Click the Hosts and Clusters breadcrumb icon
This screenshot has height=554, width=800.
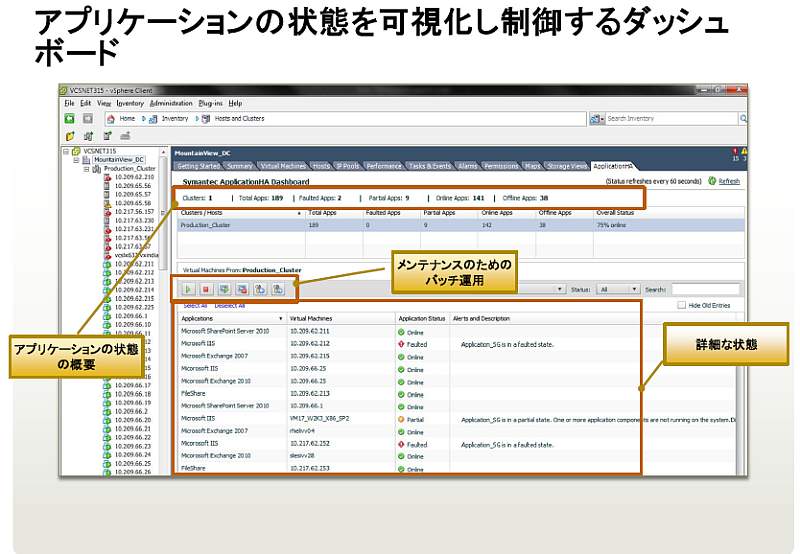pos(206,118)
